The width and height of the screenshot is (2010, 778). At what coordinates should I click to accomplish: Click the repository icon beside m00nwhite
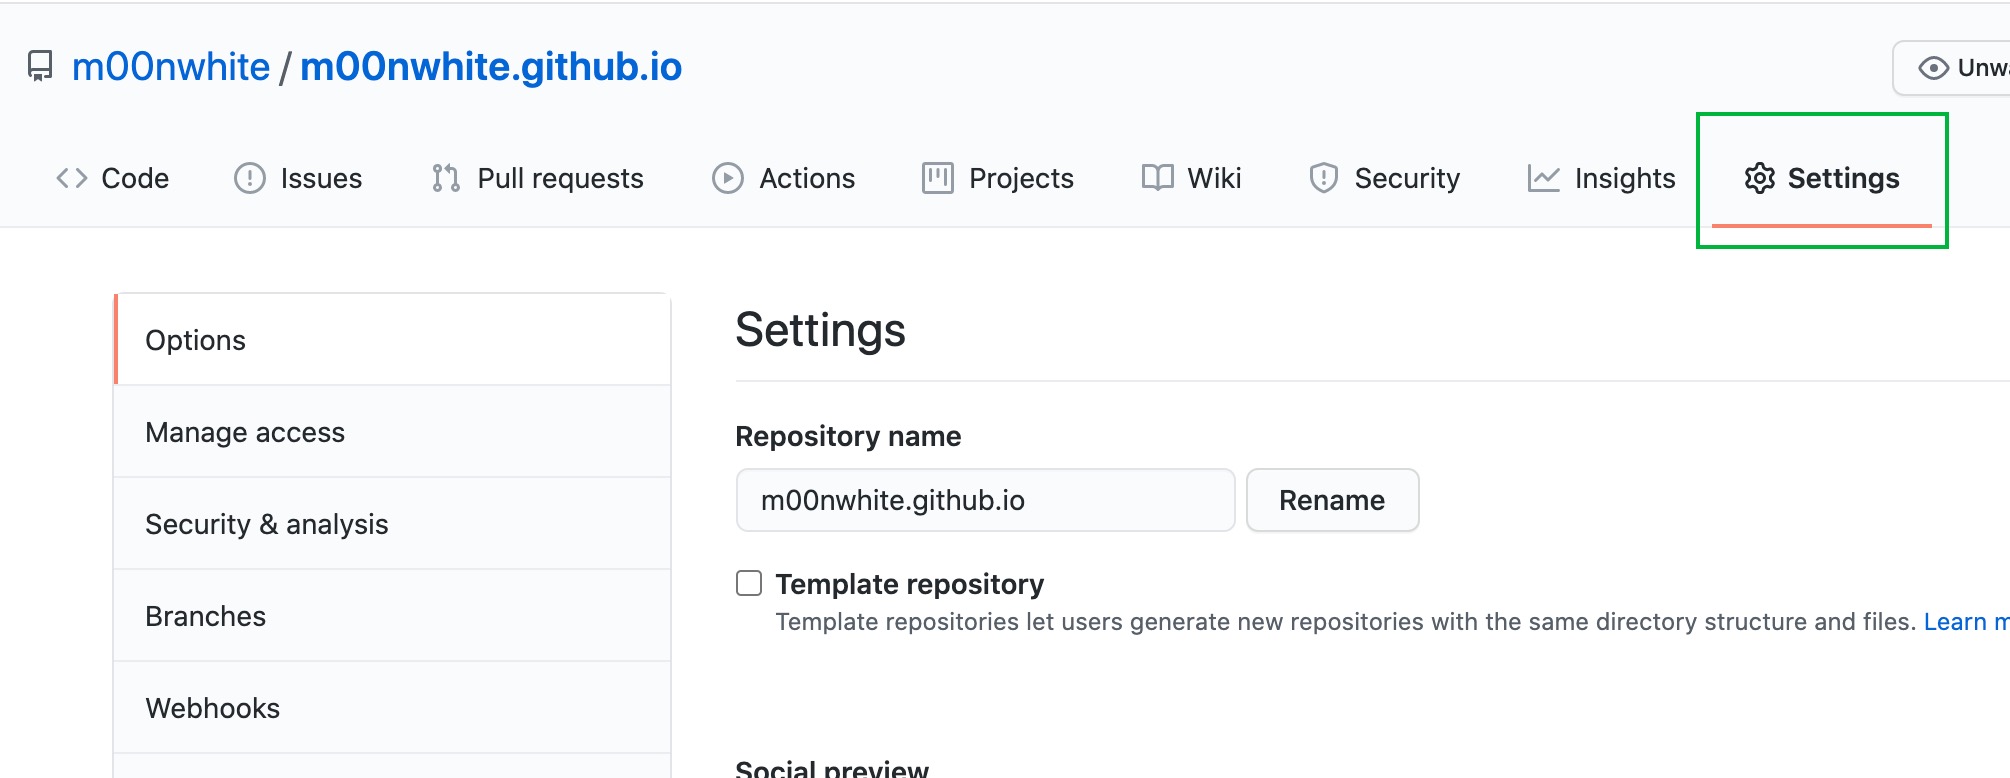[40, 67]
